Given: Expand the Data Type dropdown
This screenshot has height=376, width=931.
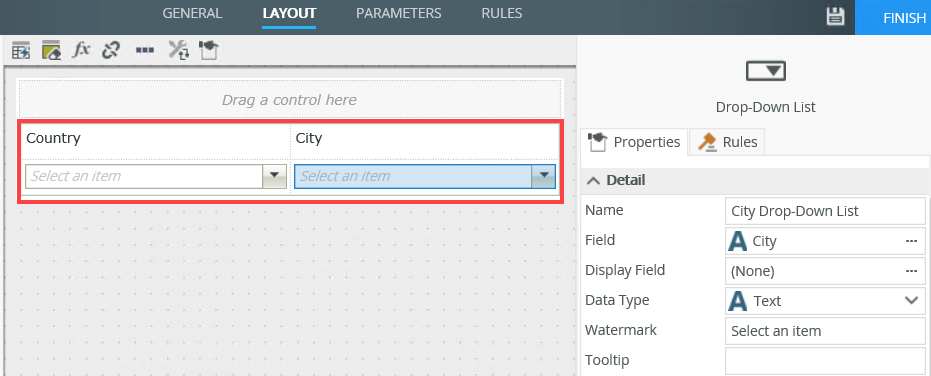Looking at the screenshot, I should point(911,301).
